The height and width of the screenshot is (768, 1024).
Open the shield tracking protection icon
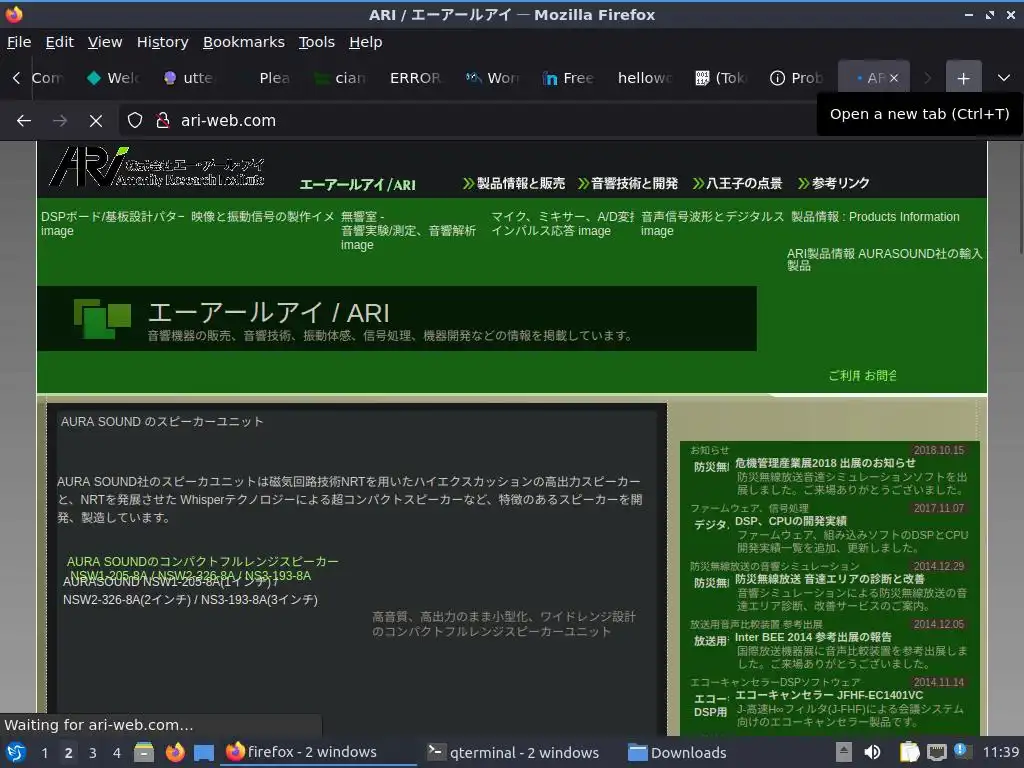click(135, 120)
